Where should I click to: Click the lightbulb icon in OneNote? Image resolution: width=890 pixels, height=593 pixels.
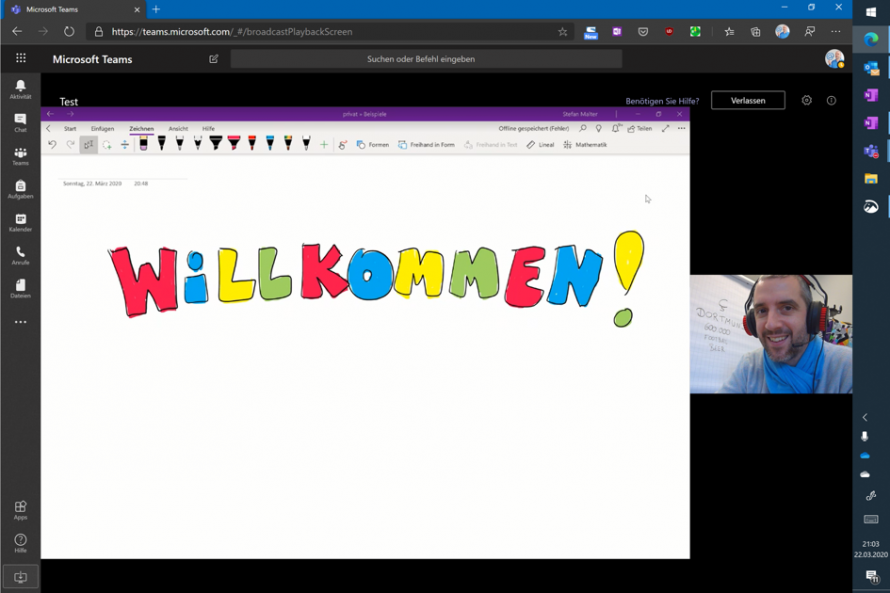click(599, 129)
